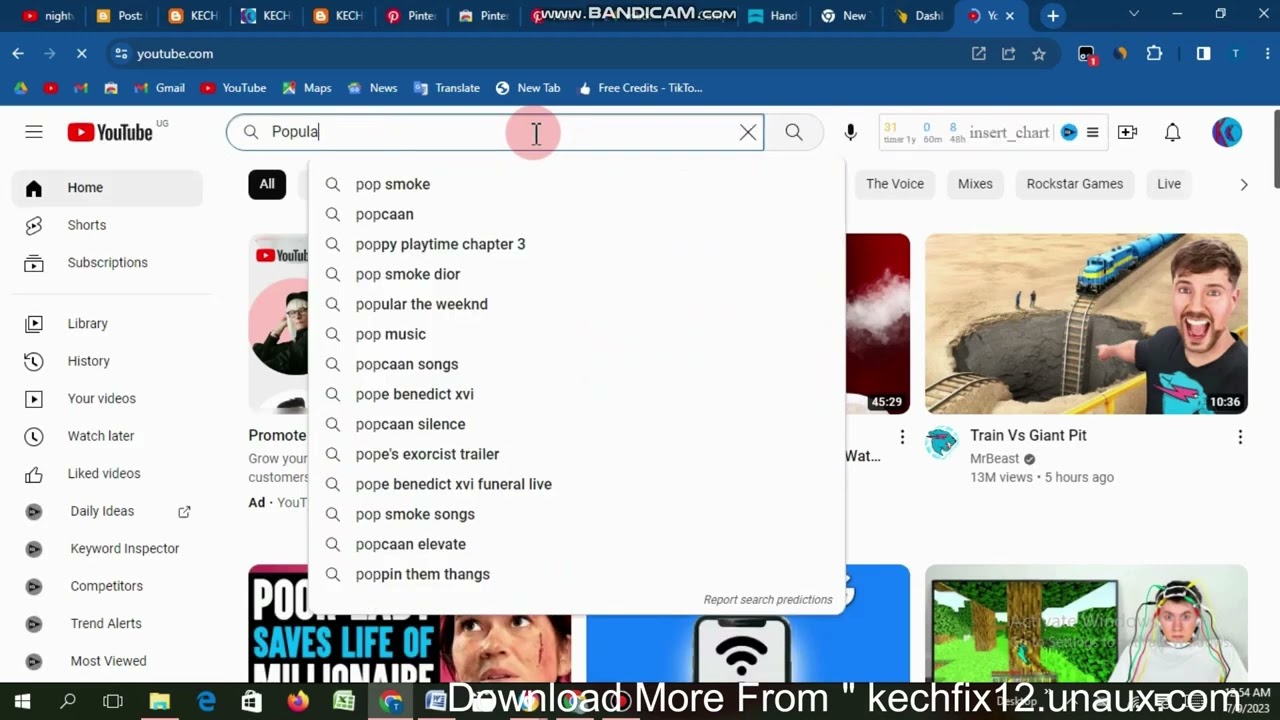The width and height of the screenshot is (1280, 720).
Task: Choose suggestion 'popcaan silence'
Action: (x=576, y=424)
